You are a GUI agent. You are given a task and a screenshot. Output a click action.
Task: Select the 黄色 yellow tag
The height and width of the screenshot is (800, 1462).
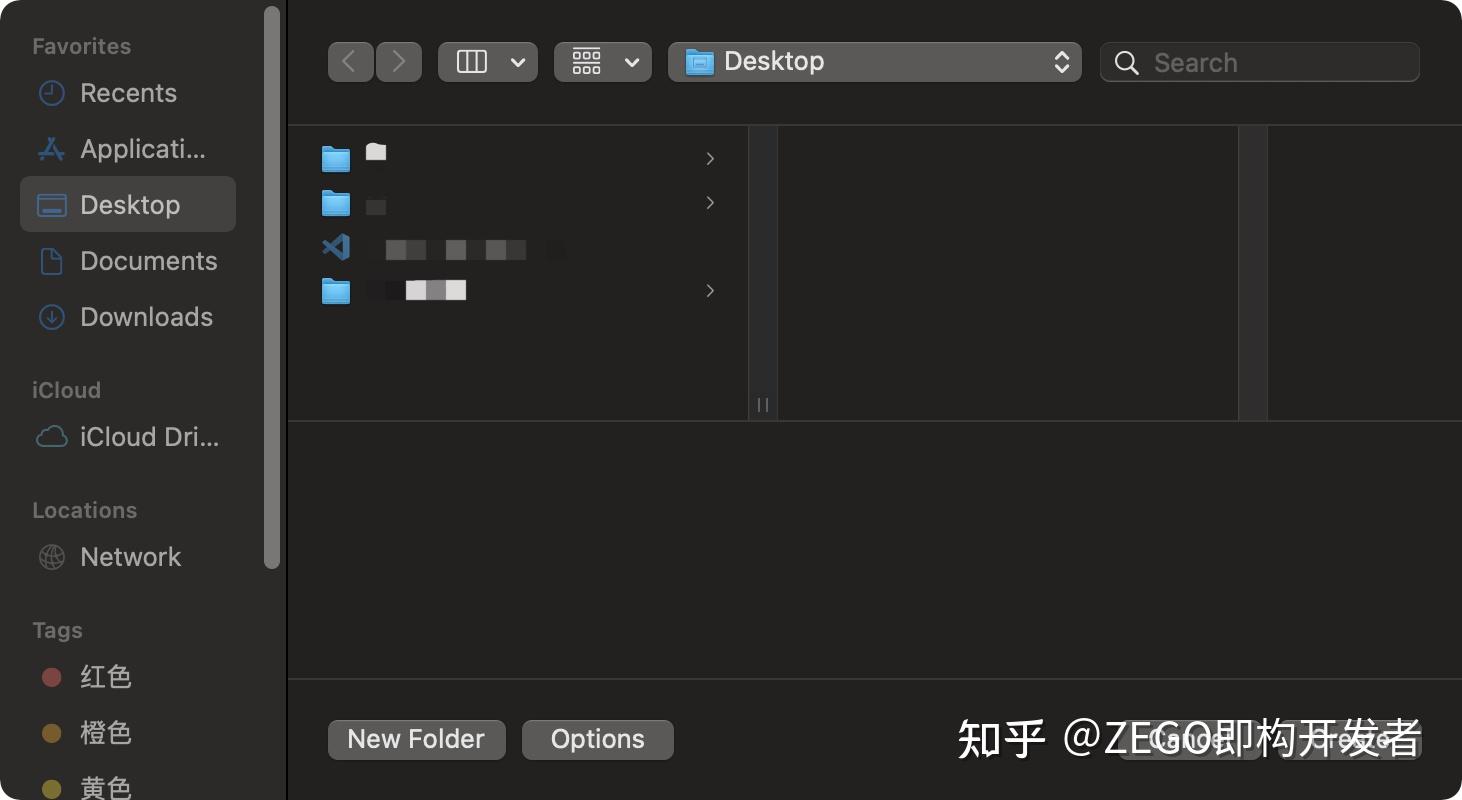105,786
